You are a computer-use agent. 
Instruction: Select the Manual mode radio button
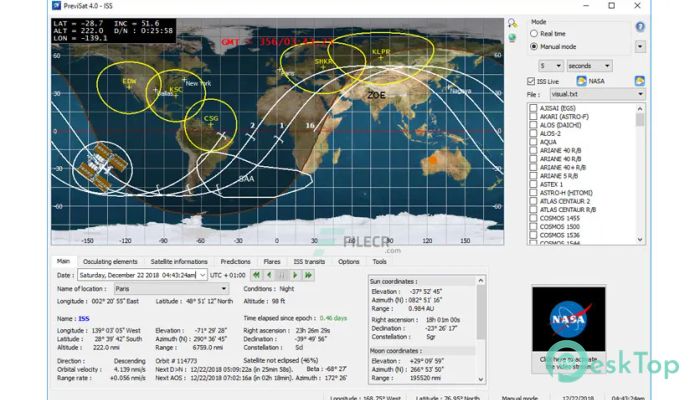tap(534, 46)
